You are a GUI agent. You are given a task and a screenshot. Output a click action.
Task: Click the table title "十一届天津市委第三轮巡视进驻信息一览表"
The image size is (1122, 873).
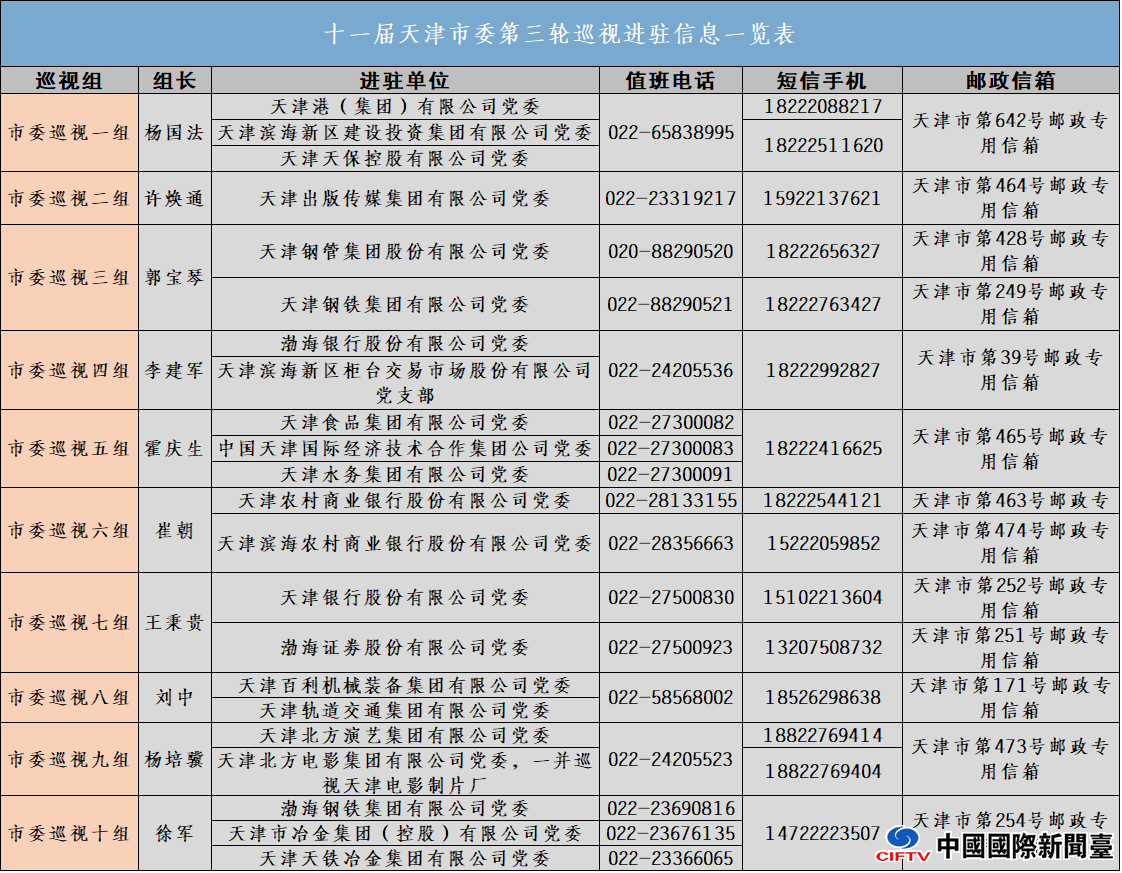560,34
